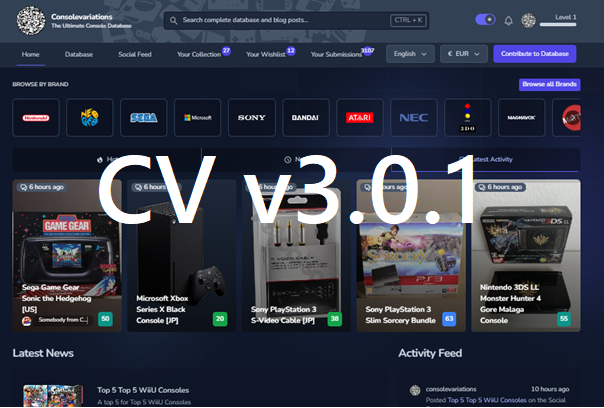Viewport: 604px width, 408px height.
Task: Open the Nintendo 3DS LL Monster Hunter card
Action: [x=526, y=255]
